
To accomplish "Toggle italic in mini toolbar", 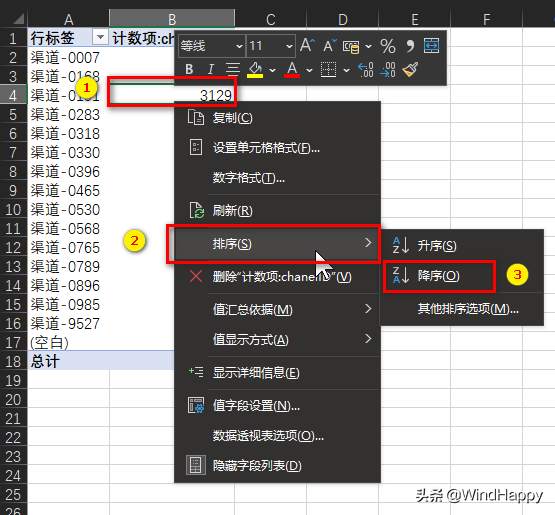I will (211, 69).
